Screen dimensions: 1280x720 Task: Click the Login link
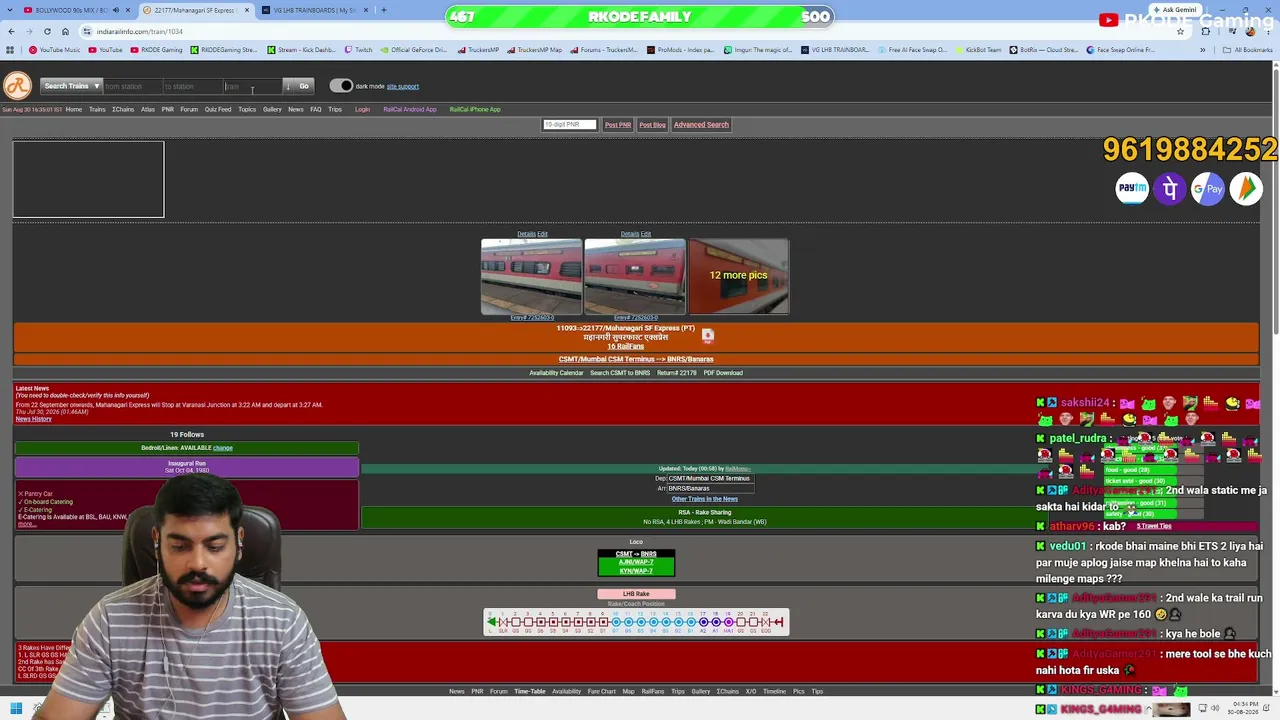(x=362, y=109)
